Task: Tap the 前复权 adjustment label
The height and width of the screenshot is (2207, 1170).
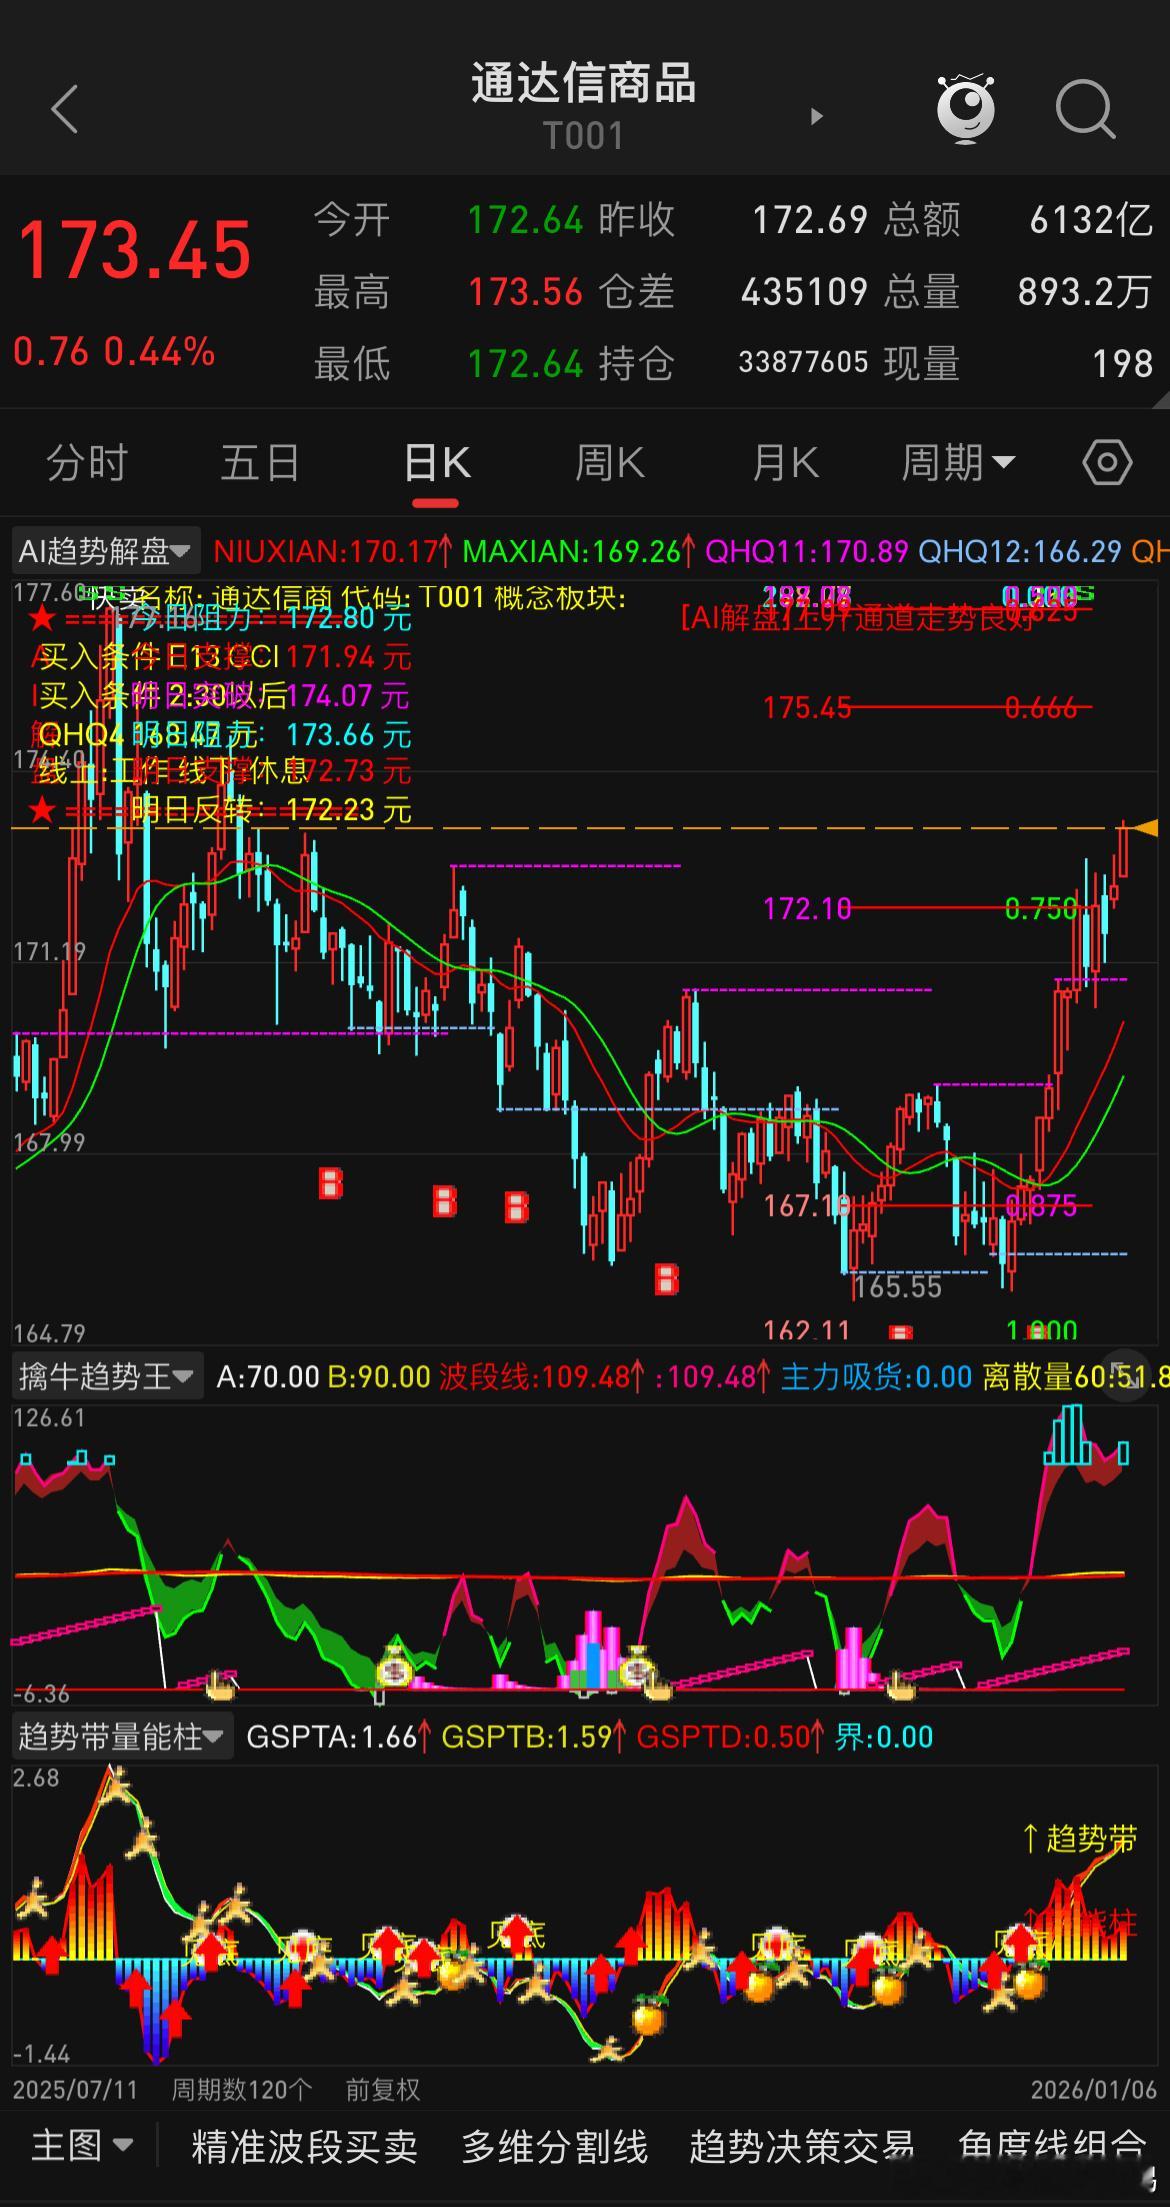Action: tap(383, 2089)
